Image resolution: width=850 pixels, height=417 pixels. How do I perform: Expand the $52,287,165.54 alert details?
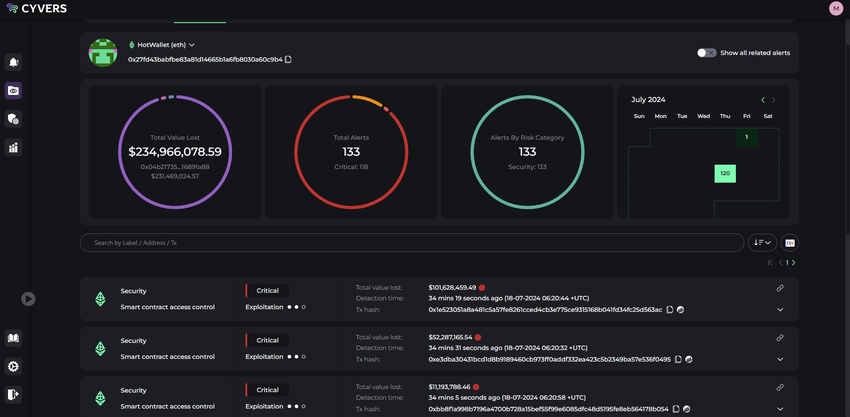[x=780, y=360]
